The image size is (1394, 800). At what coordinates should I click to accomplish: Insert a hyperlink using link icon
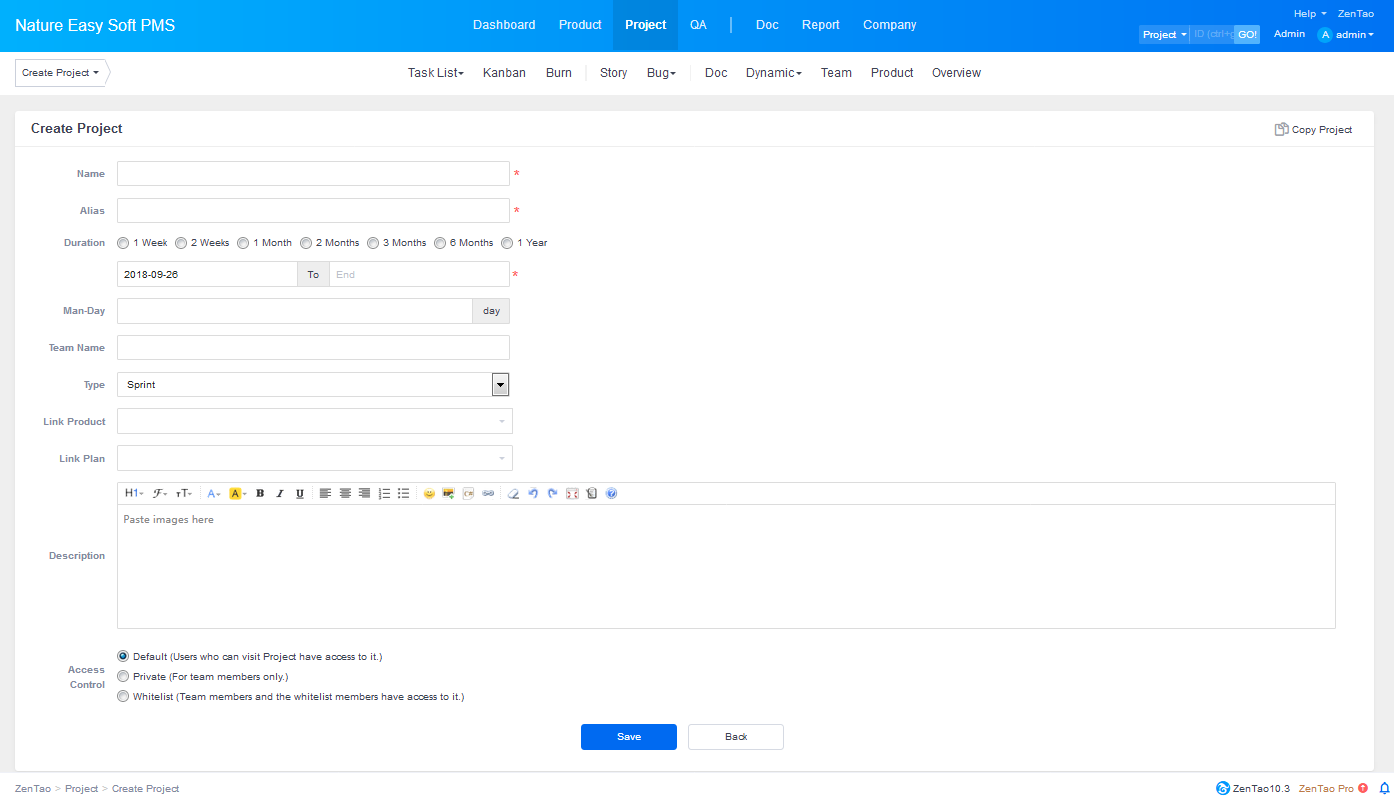tap(488, 493)
